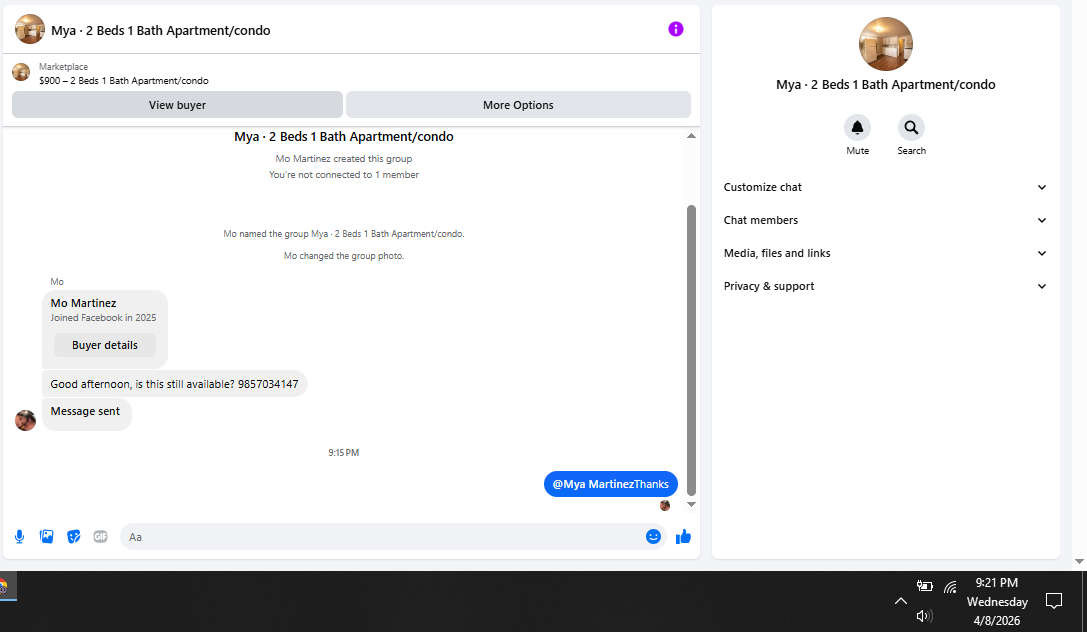Click the '@Mya MartinezThanks' sent message
Screen dimensions: 1087x632
[611, 484]
